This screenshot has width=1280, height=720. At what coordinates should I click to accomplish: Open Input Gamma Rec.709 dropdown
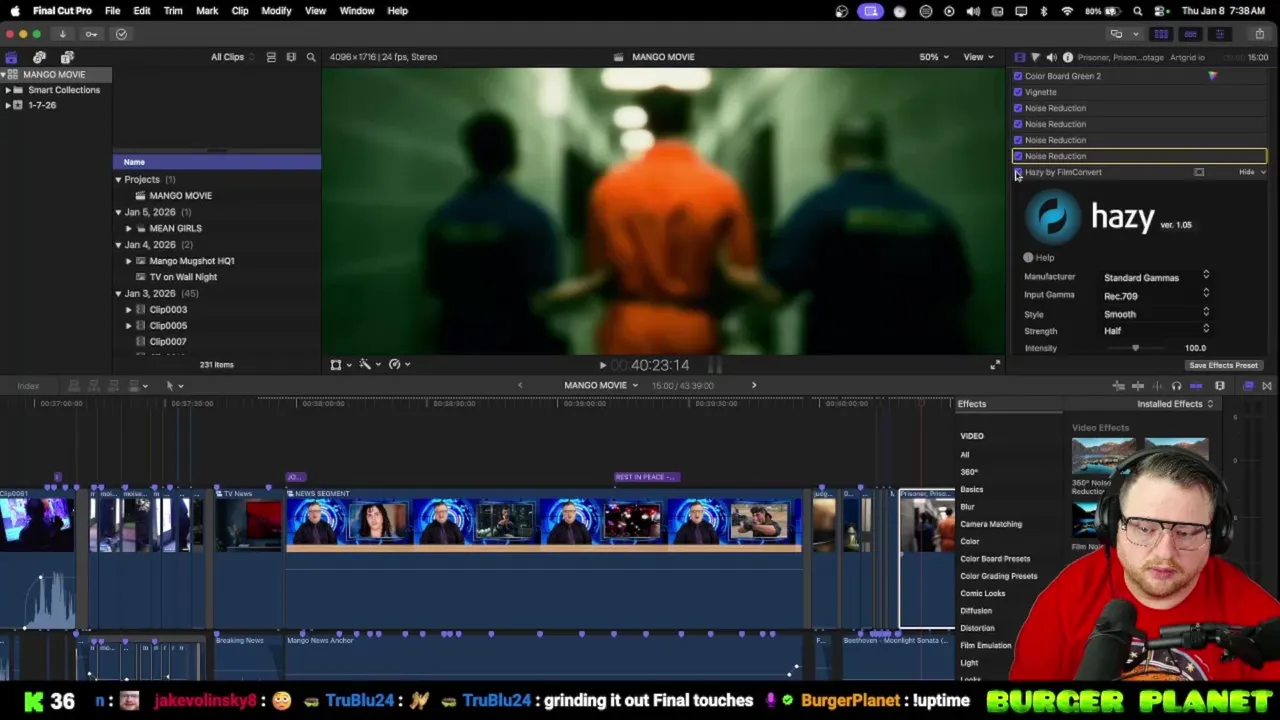coord(1157,295)
